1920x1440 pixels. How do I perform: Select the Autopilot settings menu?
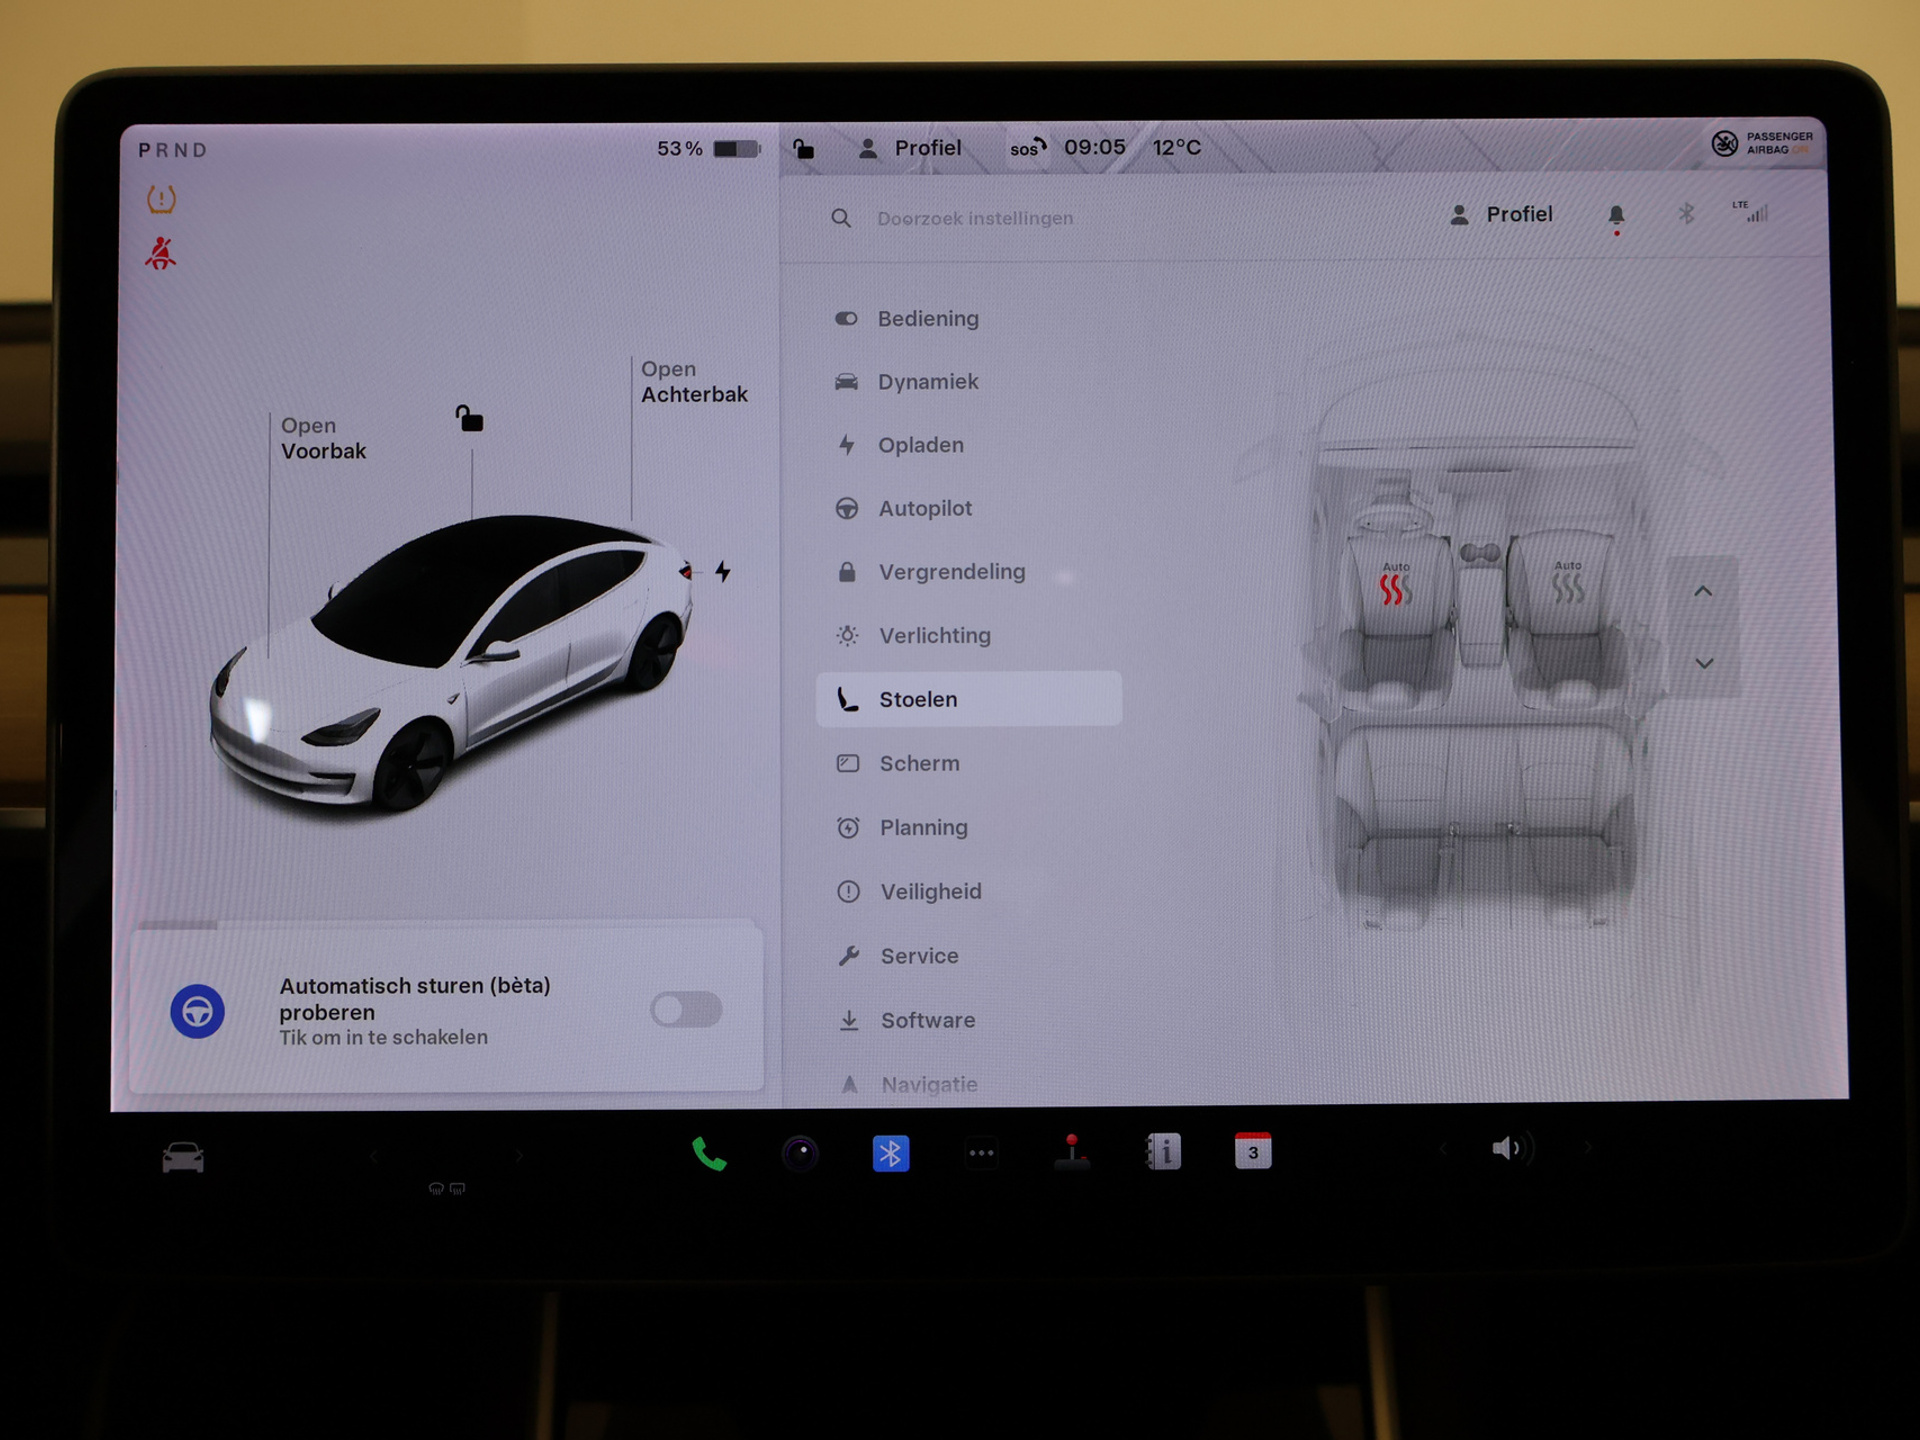924,509
